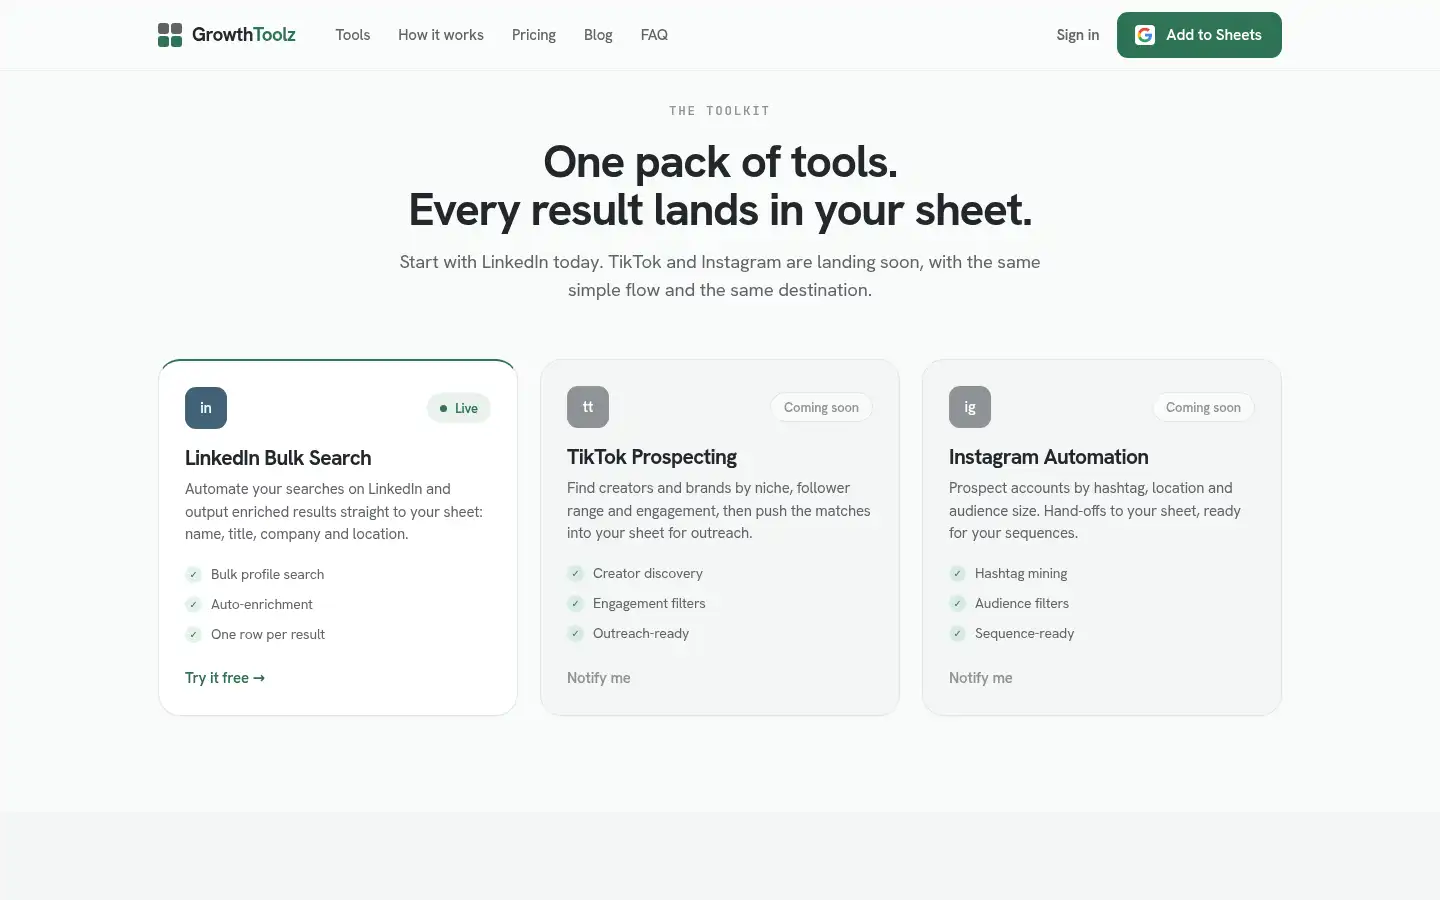Click the Add to Sheets button

click(x=1199, y=35)
